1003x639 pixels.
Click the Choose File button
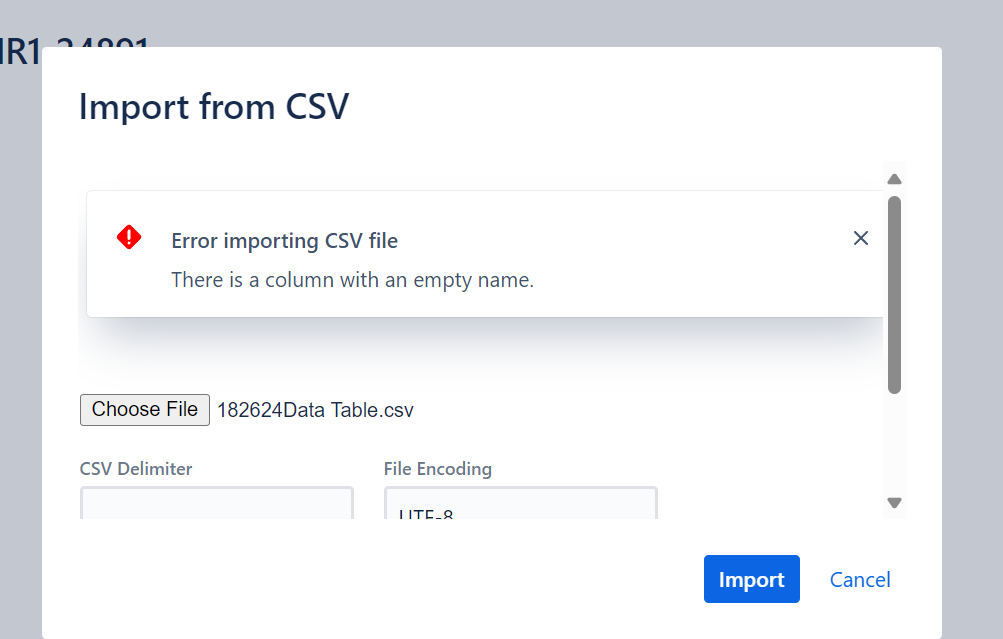point(145,409)
